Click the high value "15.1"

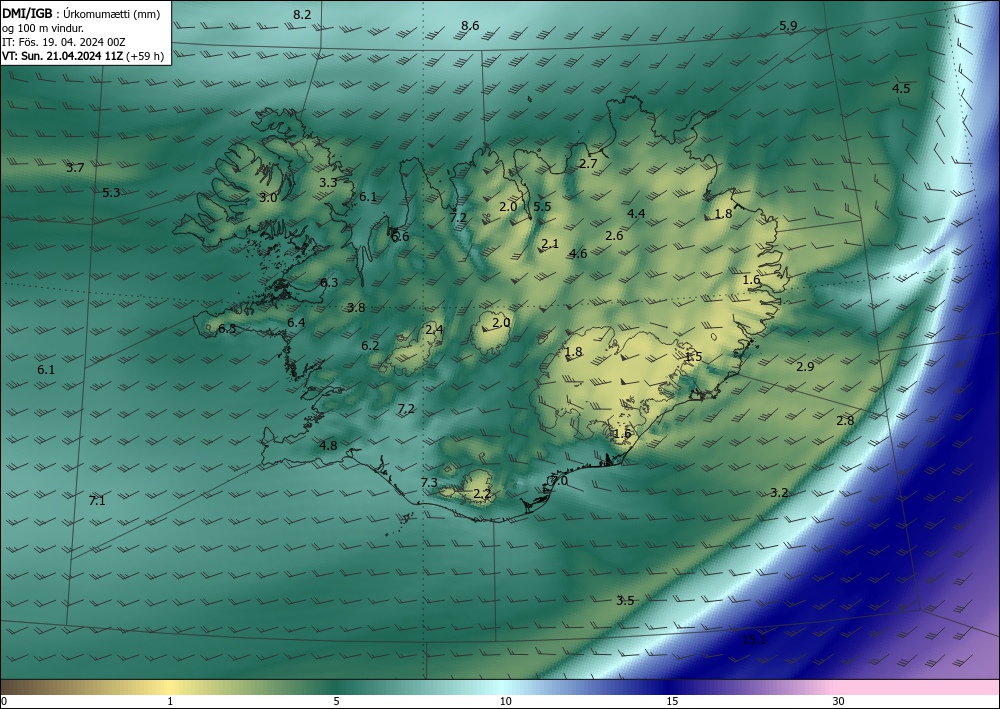coord(754,640)
